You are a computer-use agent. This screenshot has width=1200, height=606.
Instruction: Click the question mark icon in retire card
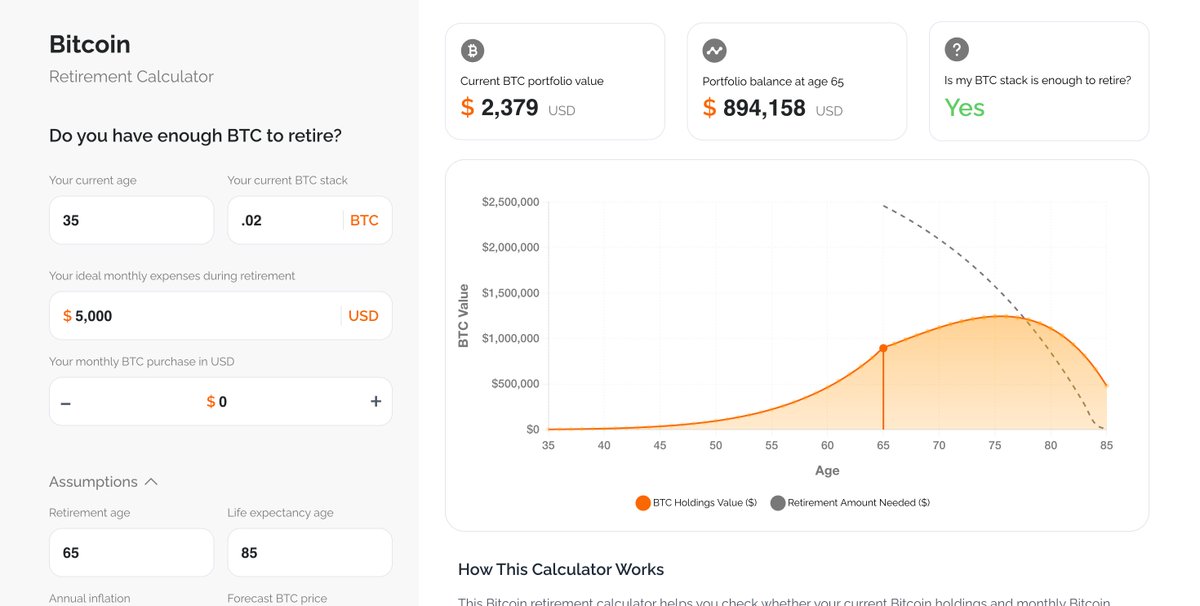tap(957, 50)
